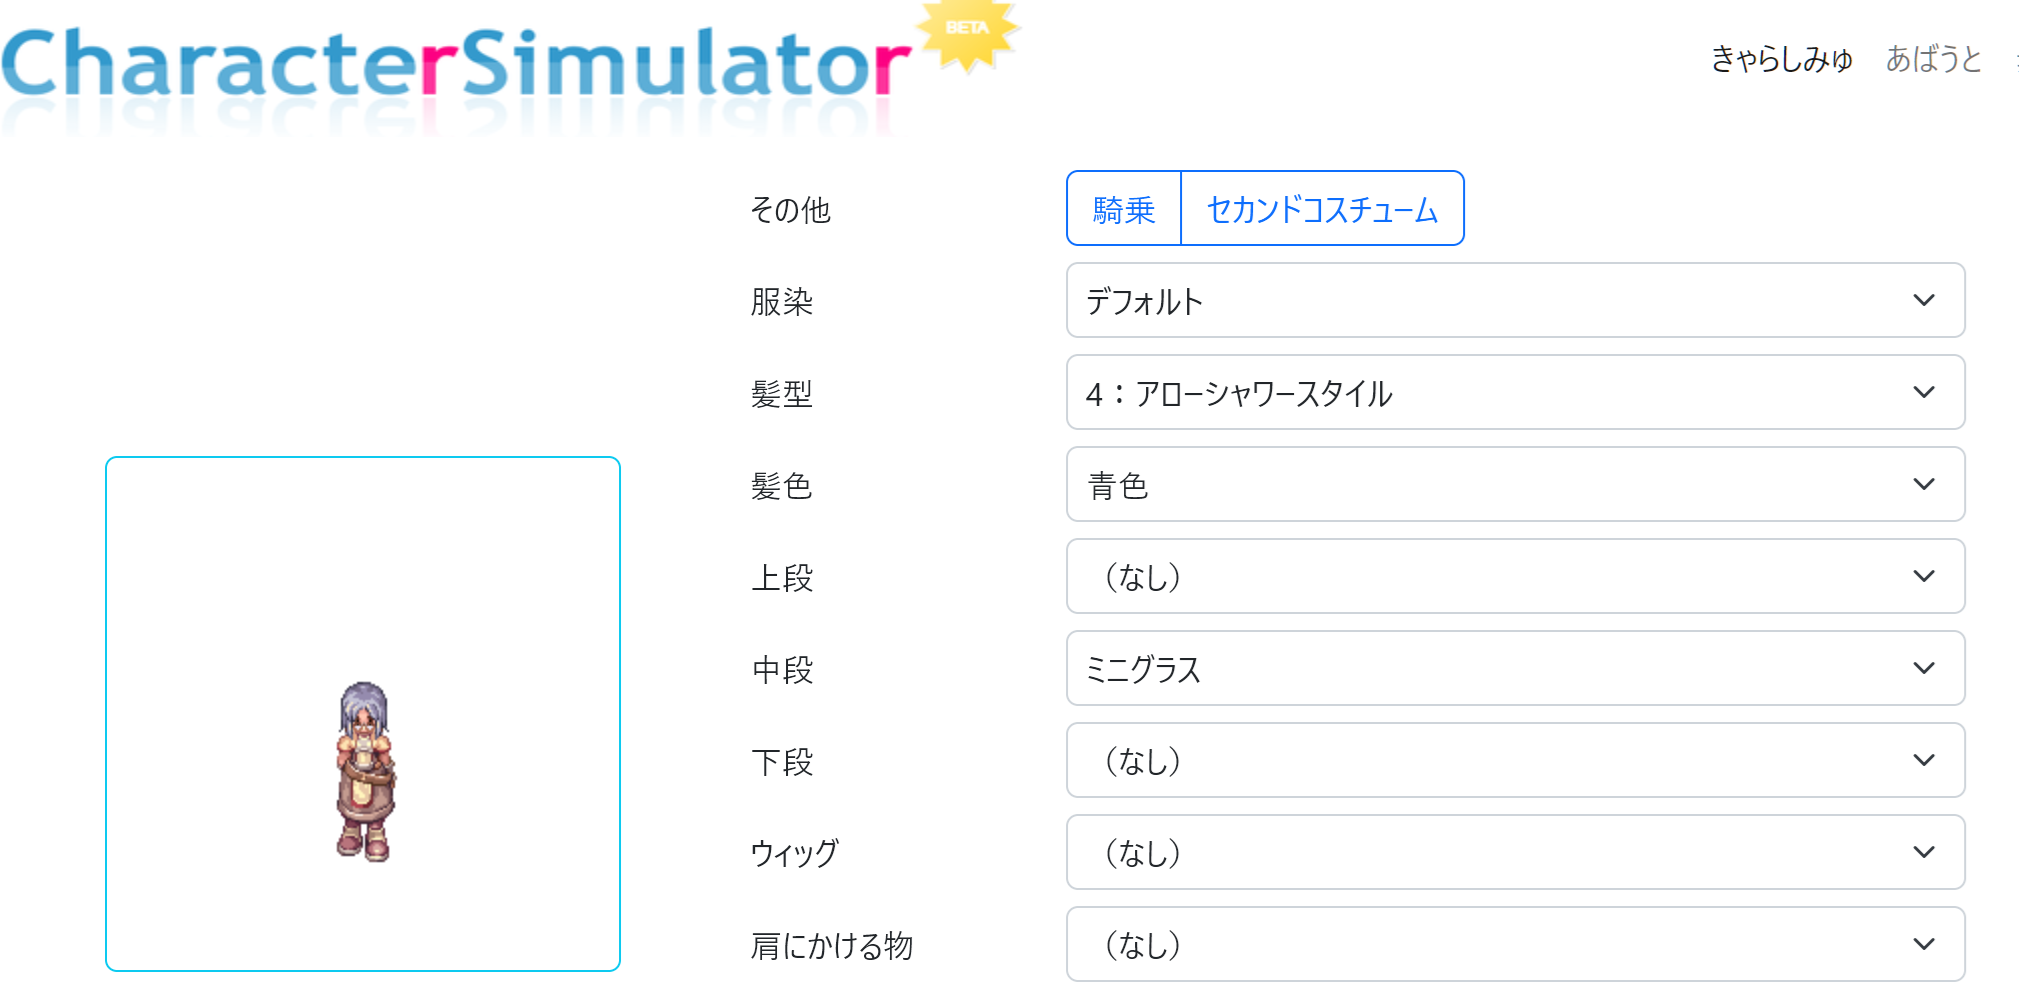The width and height of the screenshot is (2019, 985).
Task: Click the chevron arrow on 服染 select
Action: [x=1924, y=301]
